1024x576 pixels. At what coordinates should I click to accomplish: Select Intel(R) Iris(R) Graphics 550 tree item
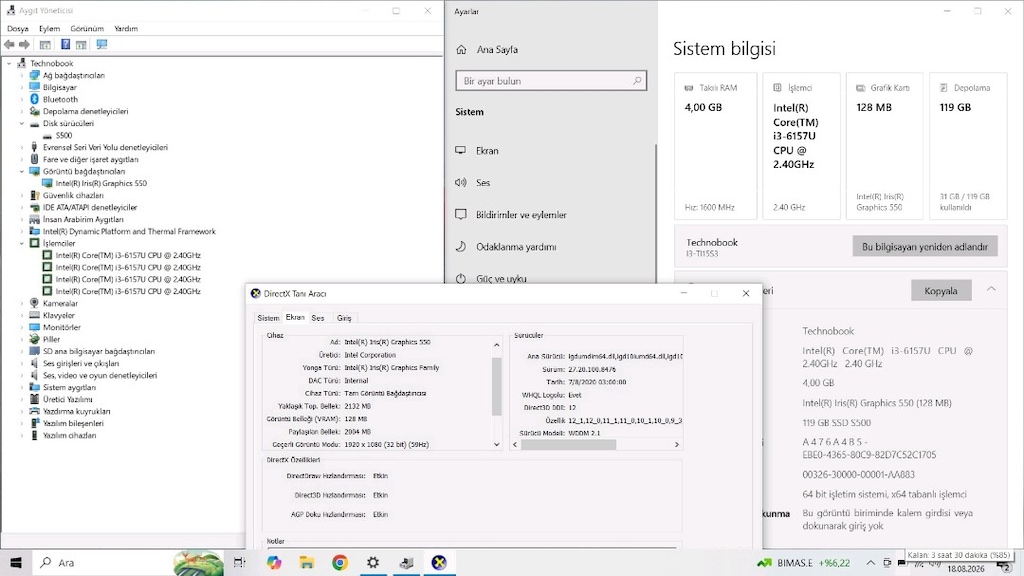101,184
